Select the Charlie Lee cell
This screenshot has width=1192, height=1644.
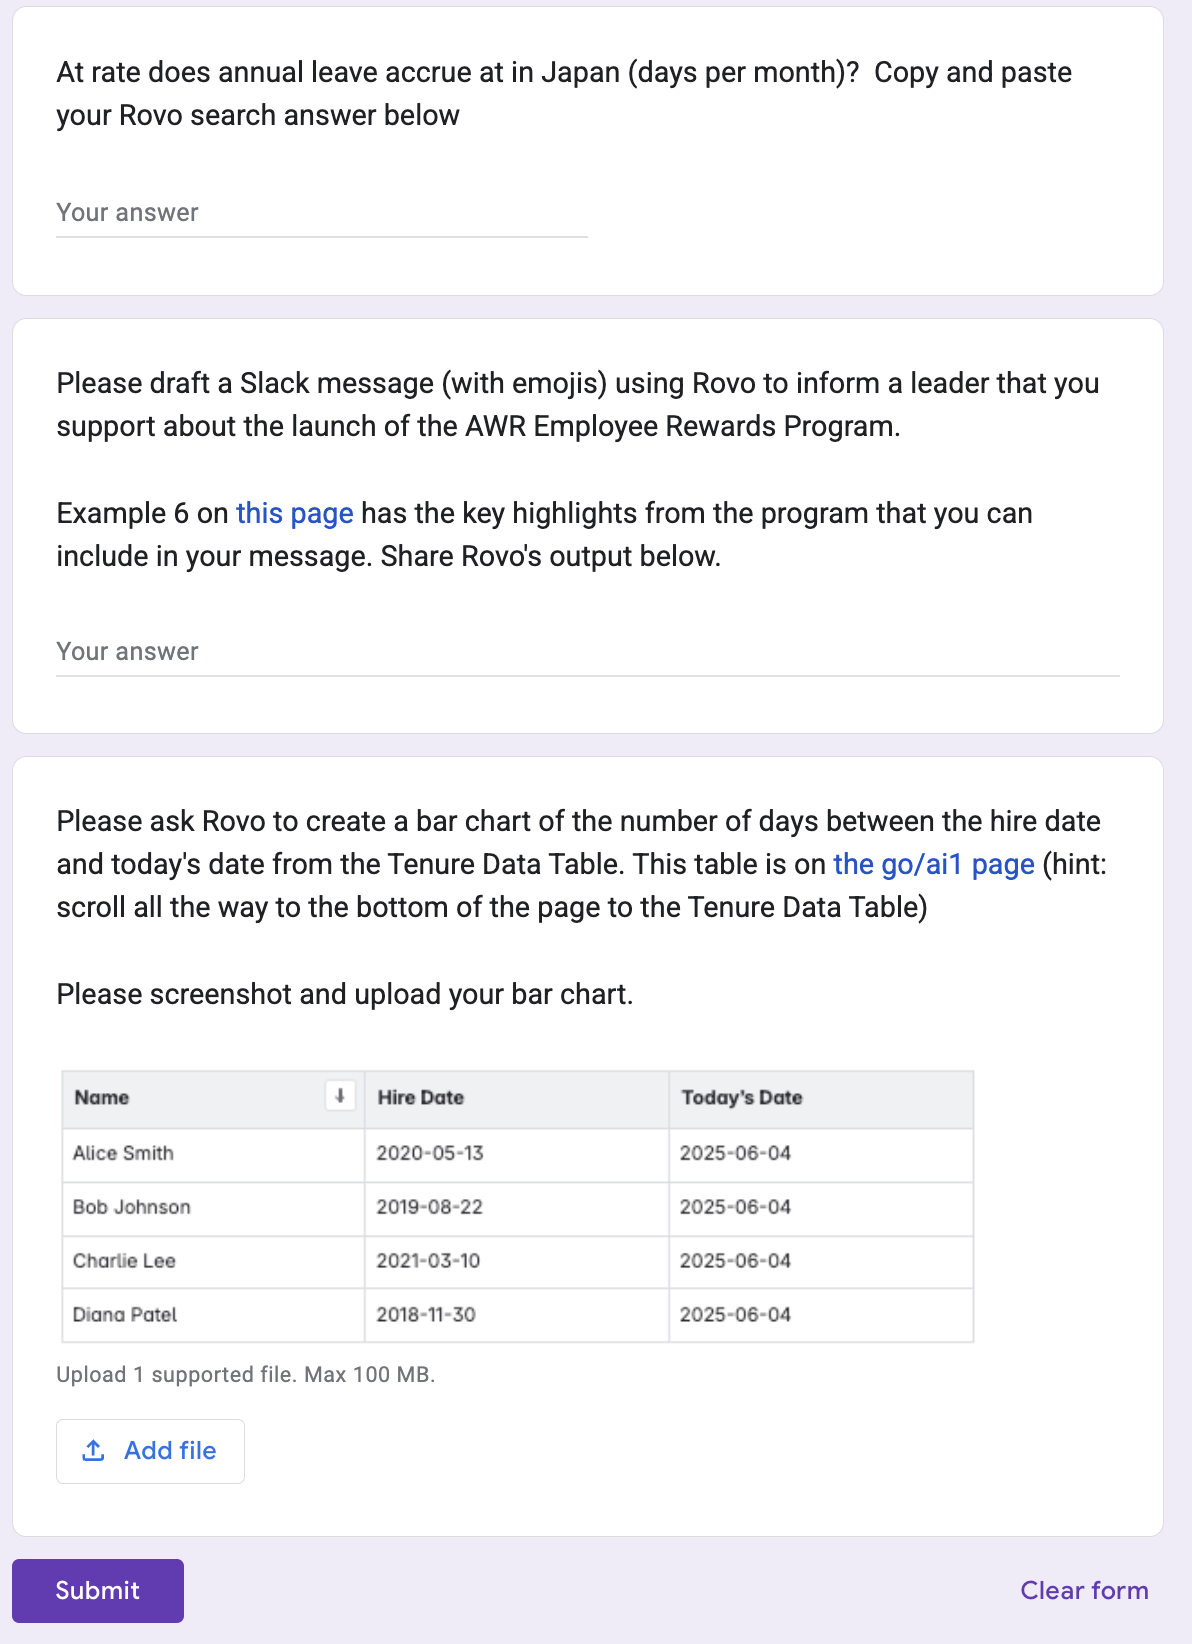pyautogui.click(x=213, y=1262)
